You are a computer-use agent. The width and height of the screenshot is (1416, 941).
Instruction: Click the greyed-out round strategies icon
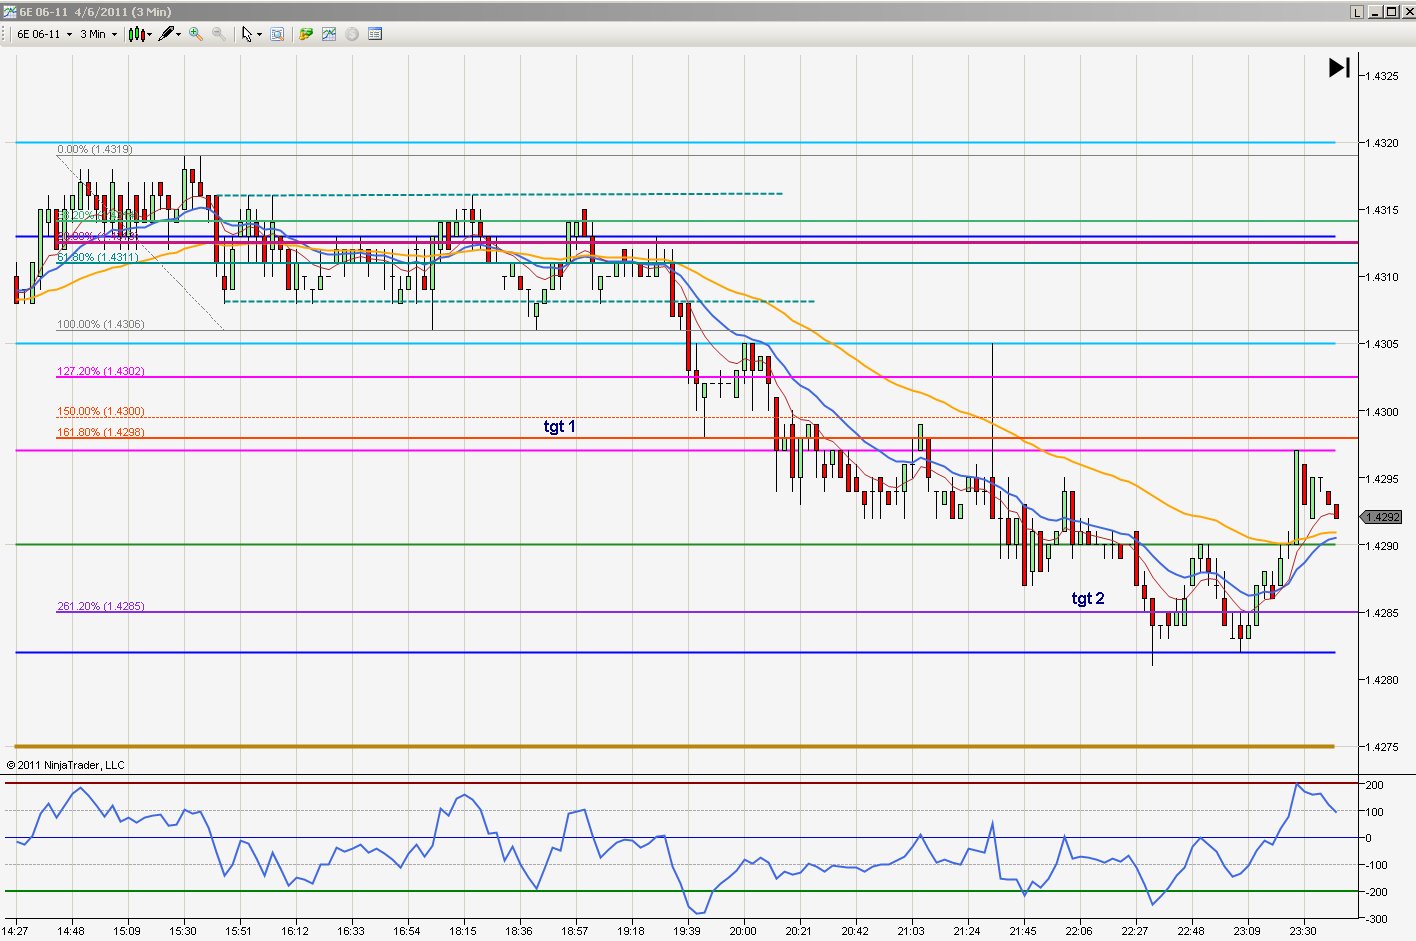click(352, 34)
